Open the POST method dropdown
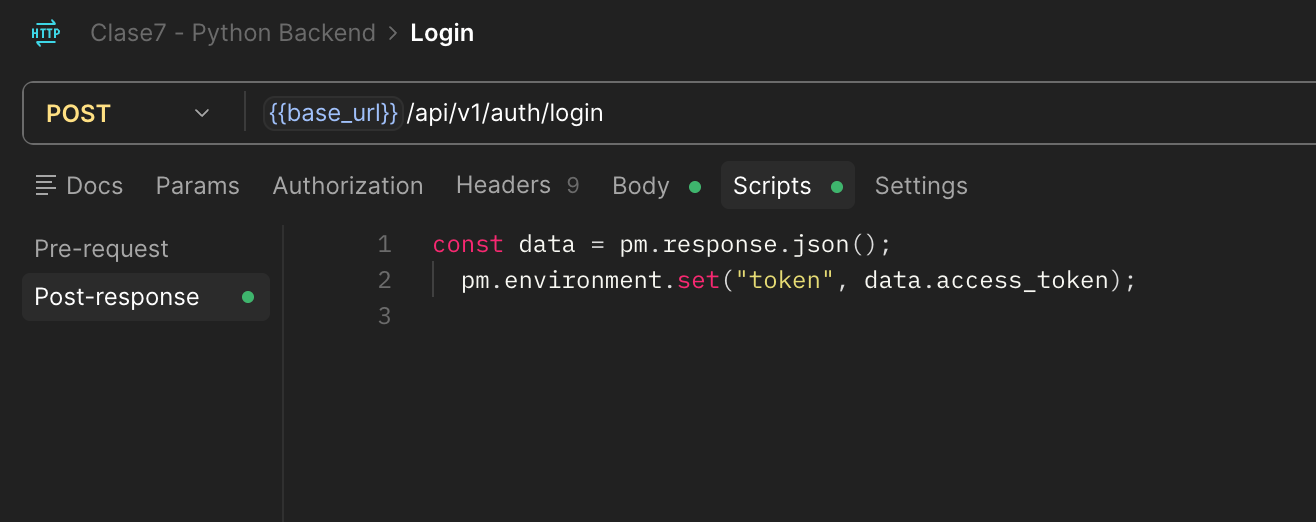Screen dimensions: 1316x522 (x=128, y=113)
